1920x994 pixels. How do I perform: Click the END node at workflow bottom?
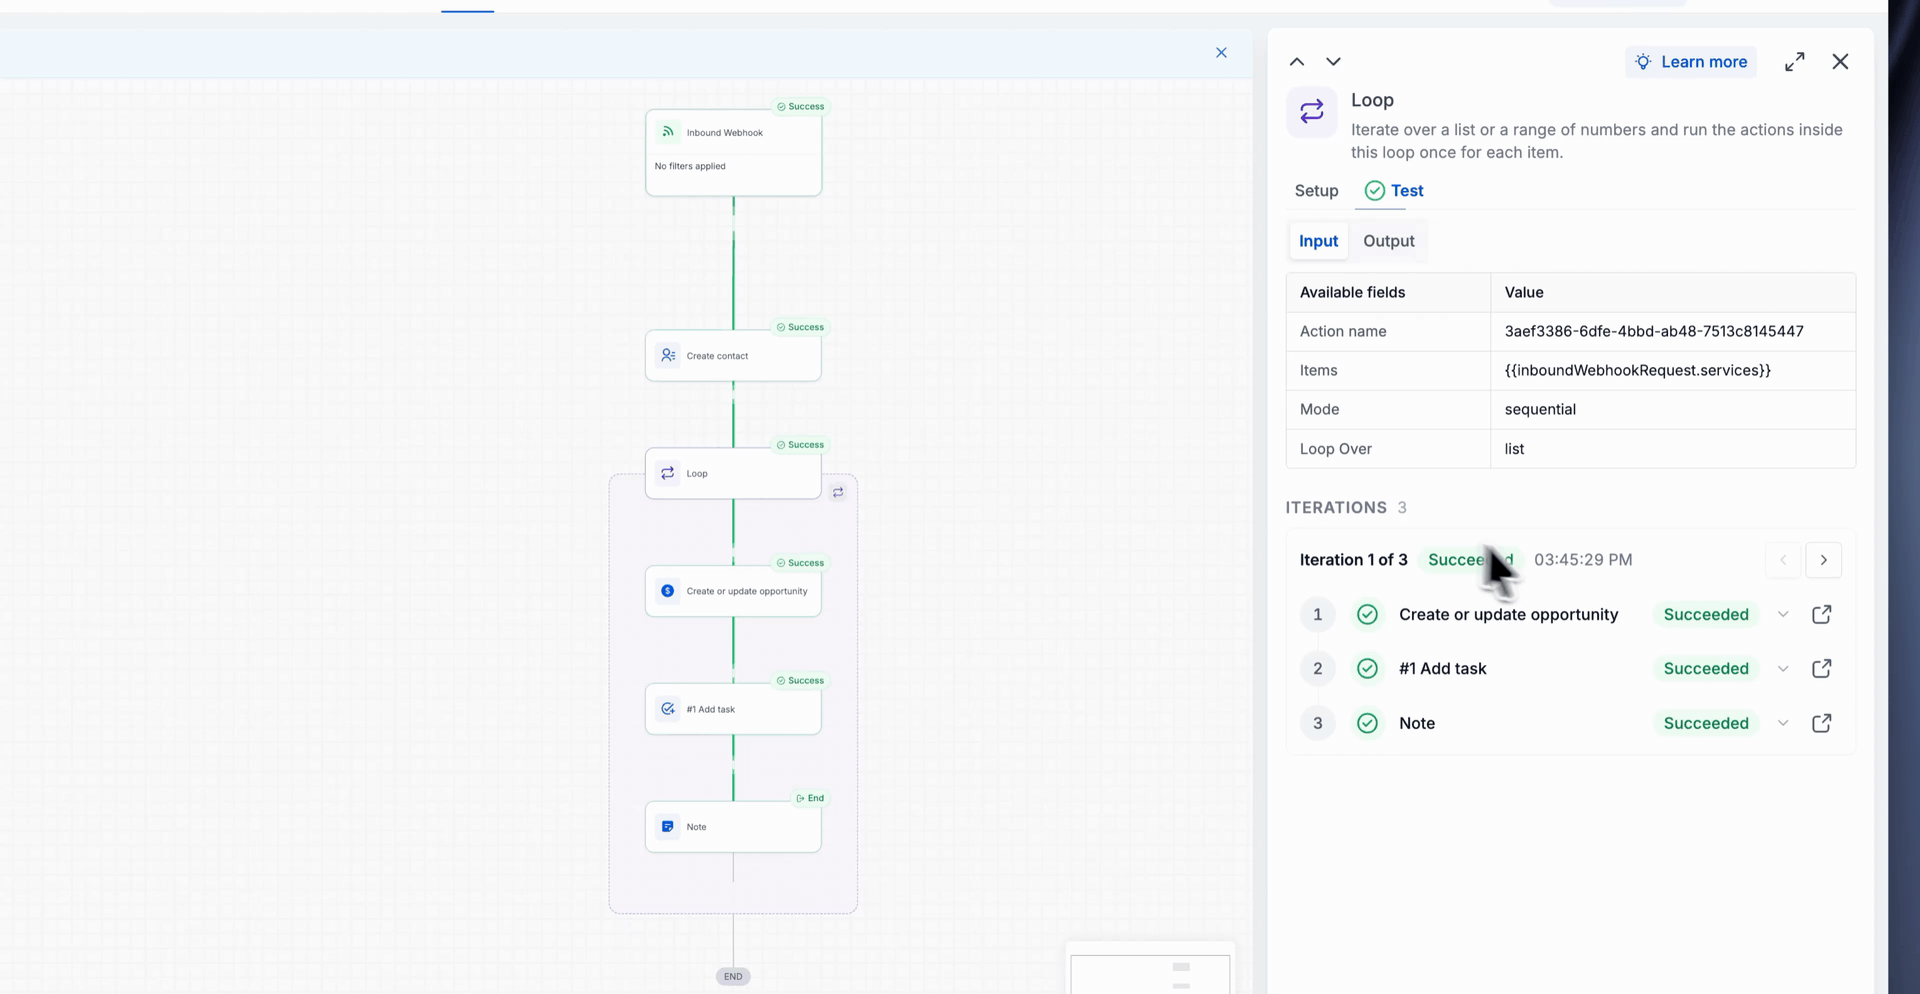tap(733, 976)
